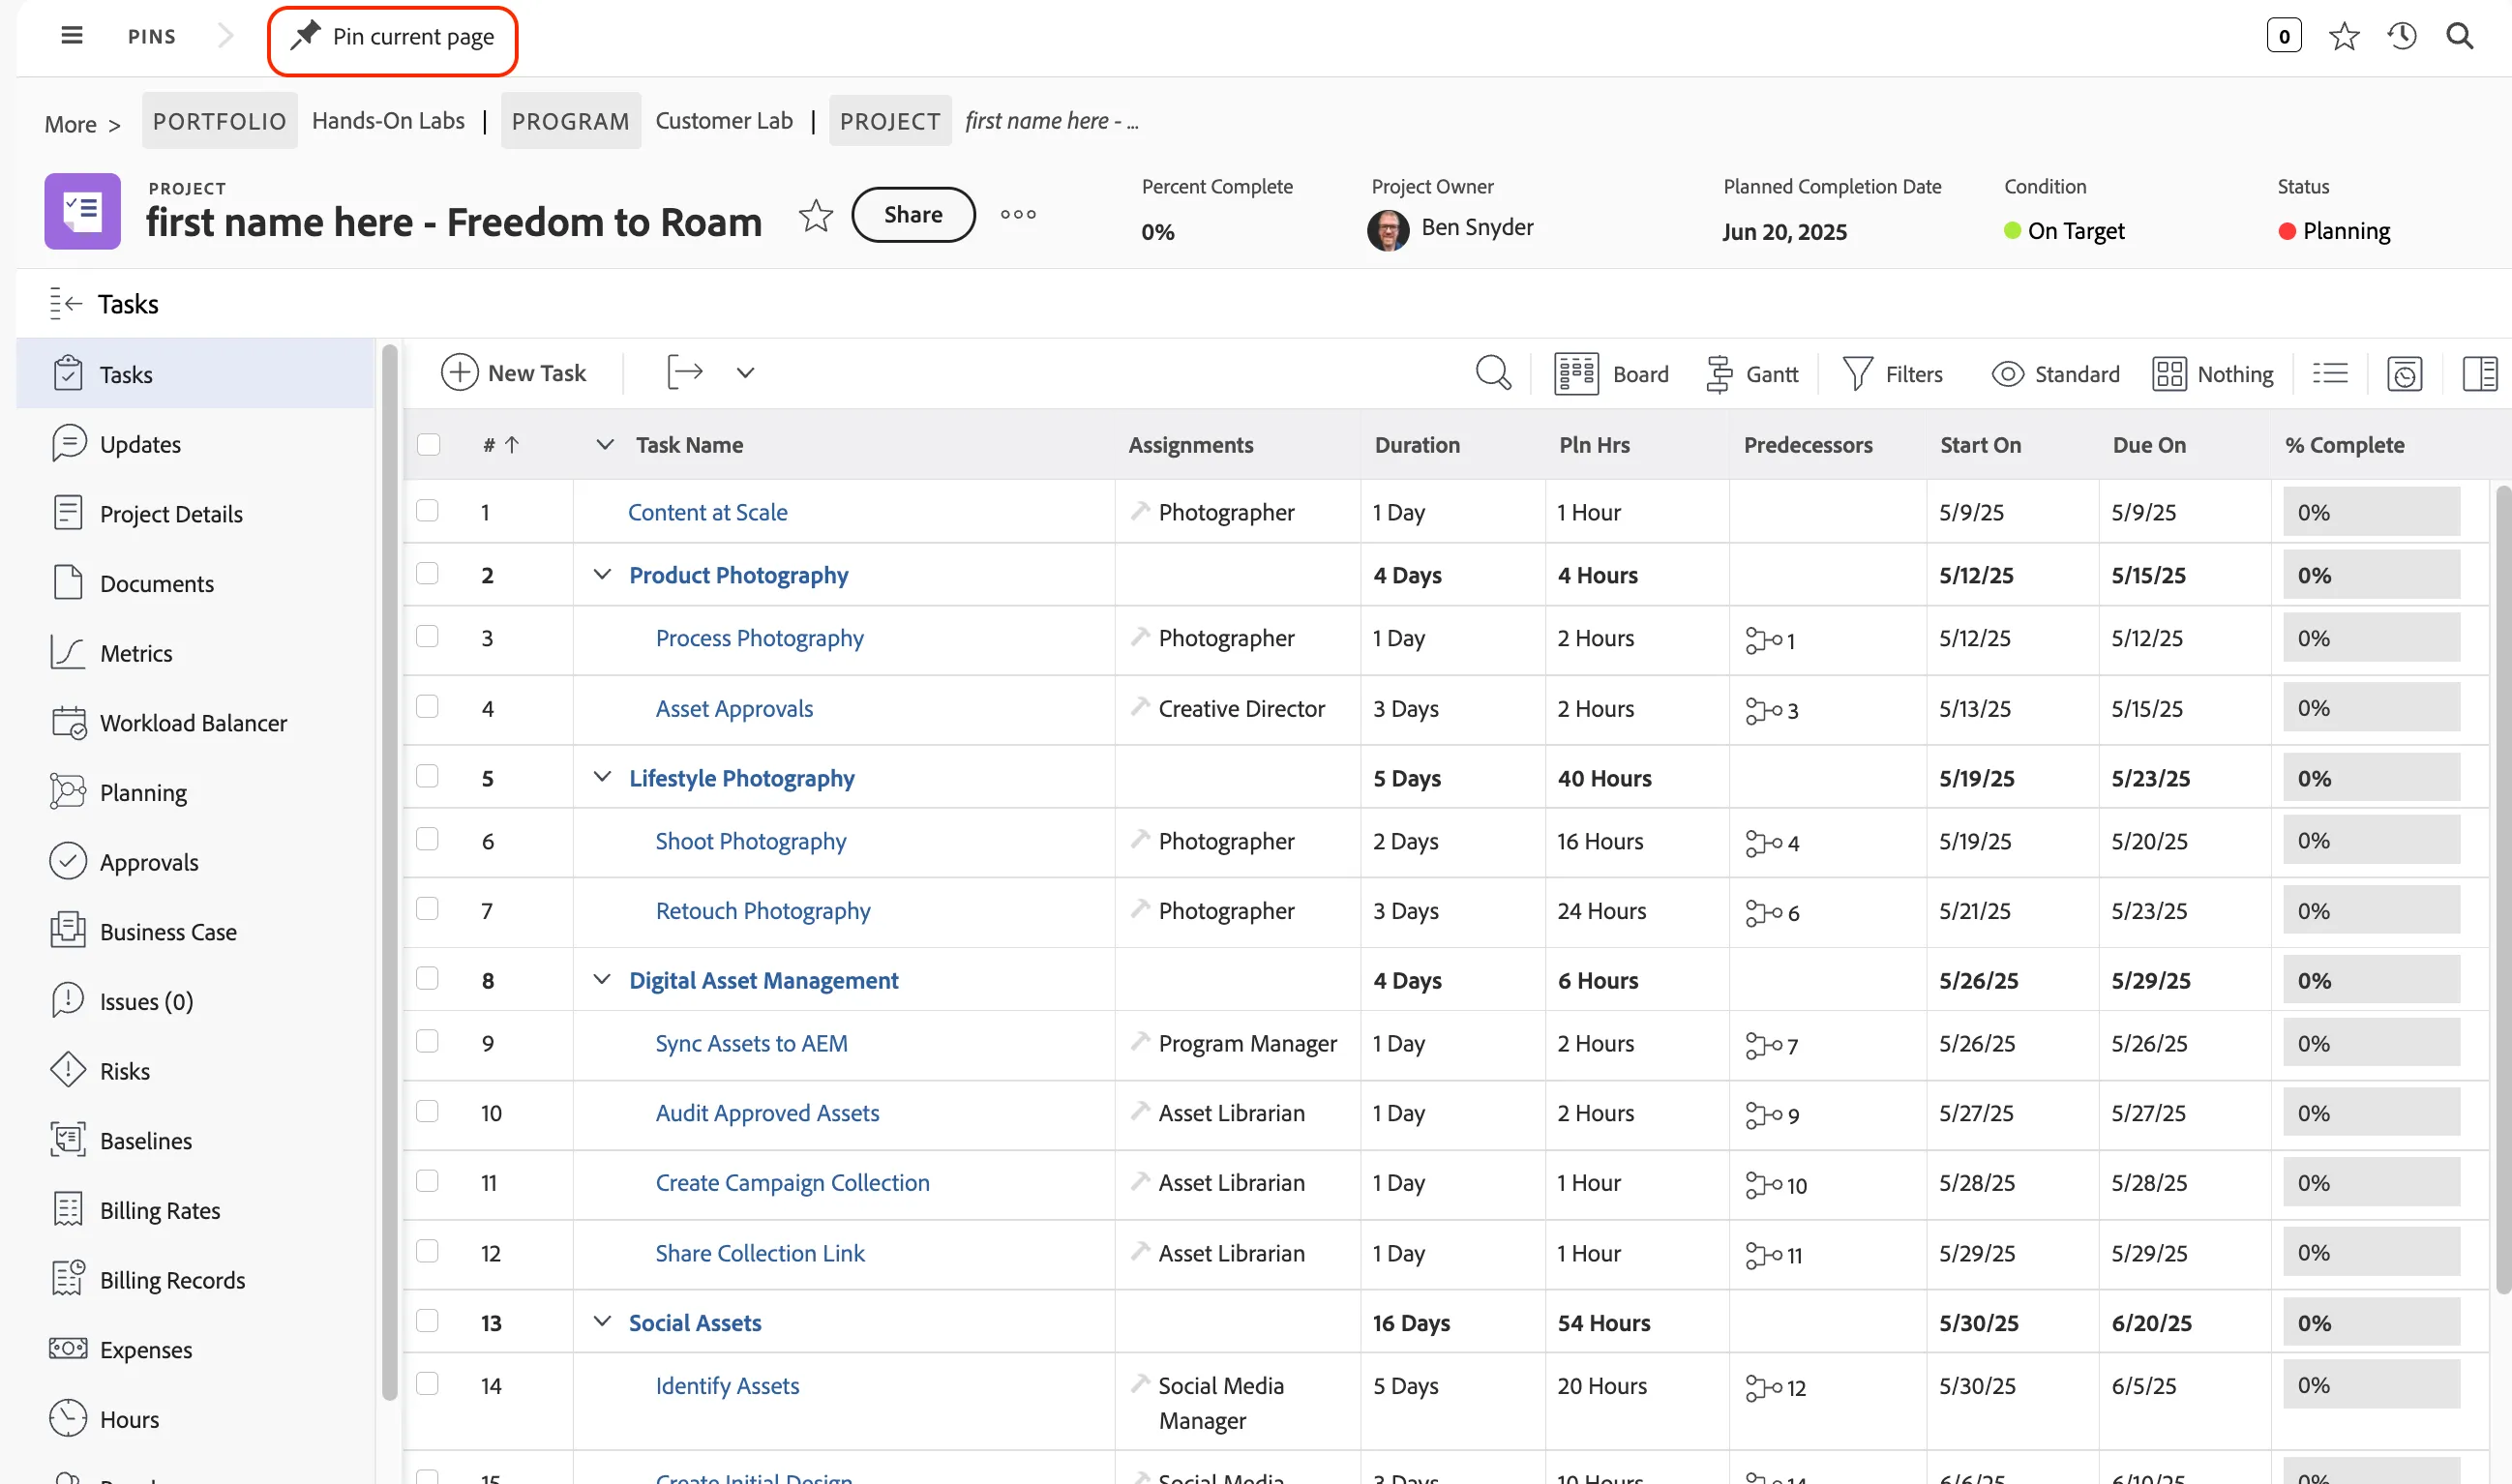Tick the Shoot Photography checkbox
The height and width of the screenshot is (1484, 2512).
click(x=427, y=838)
